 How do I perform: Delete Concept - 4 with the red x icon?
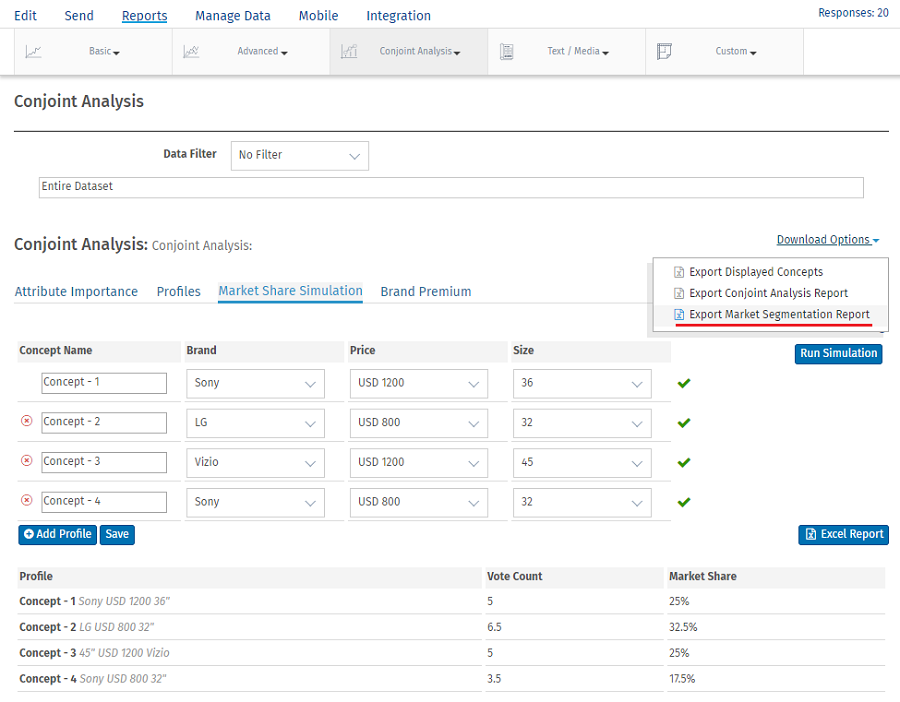click(27, 501)
